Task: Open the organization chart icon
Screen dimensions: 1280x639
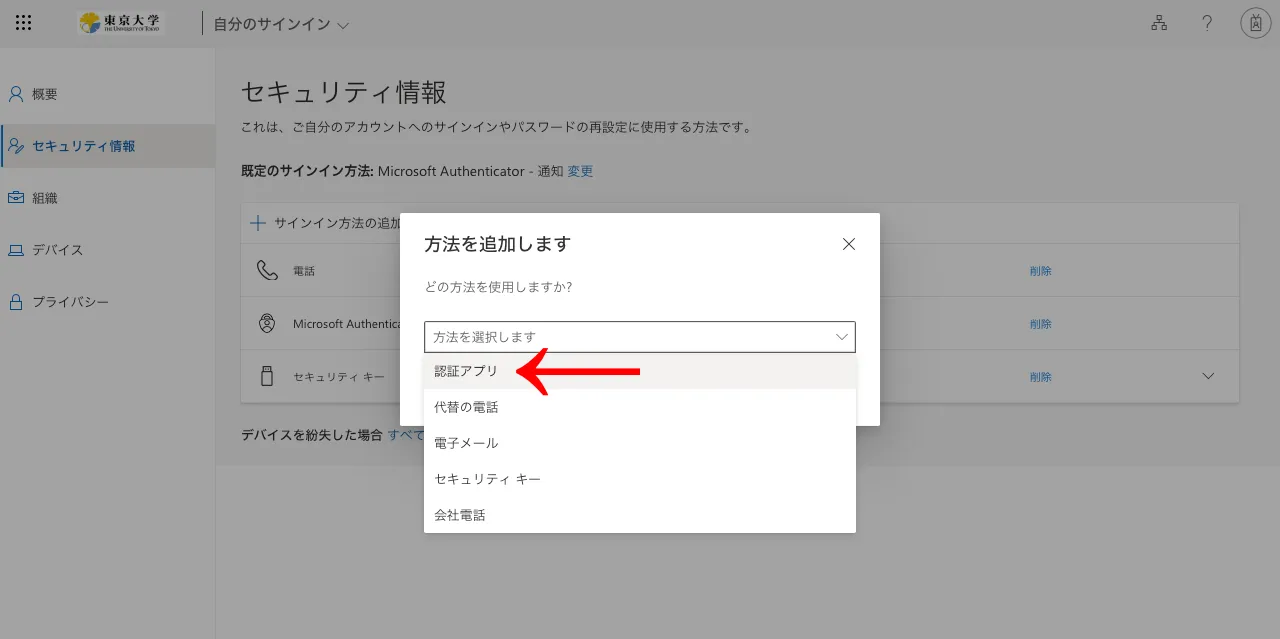Action: coord(1159,23)
